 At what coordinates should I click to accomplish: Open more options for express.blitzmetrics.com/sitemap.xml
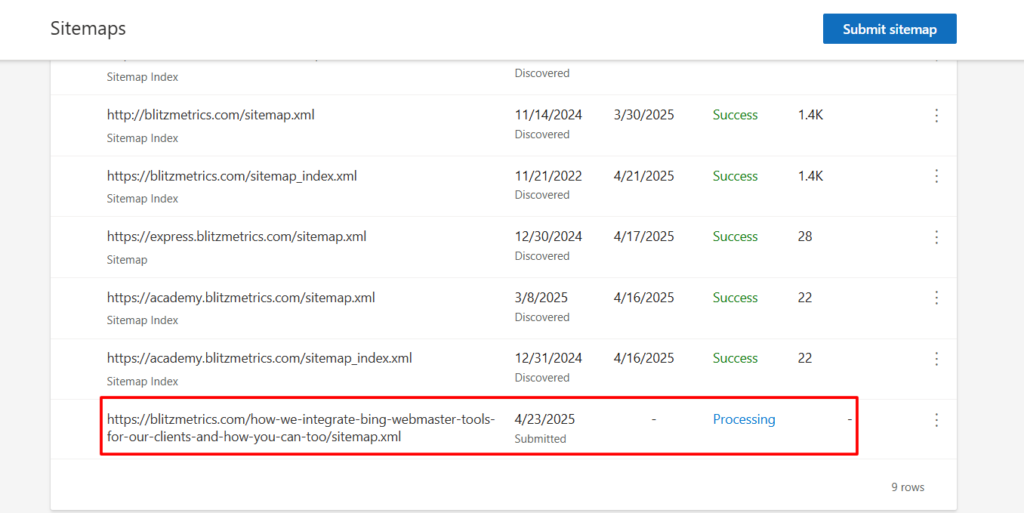[x=936, y=237]
